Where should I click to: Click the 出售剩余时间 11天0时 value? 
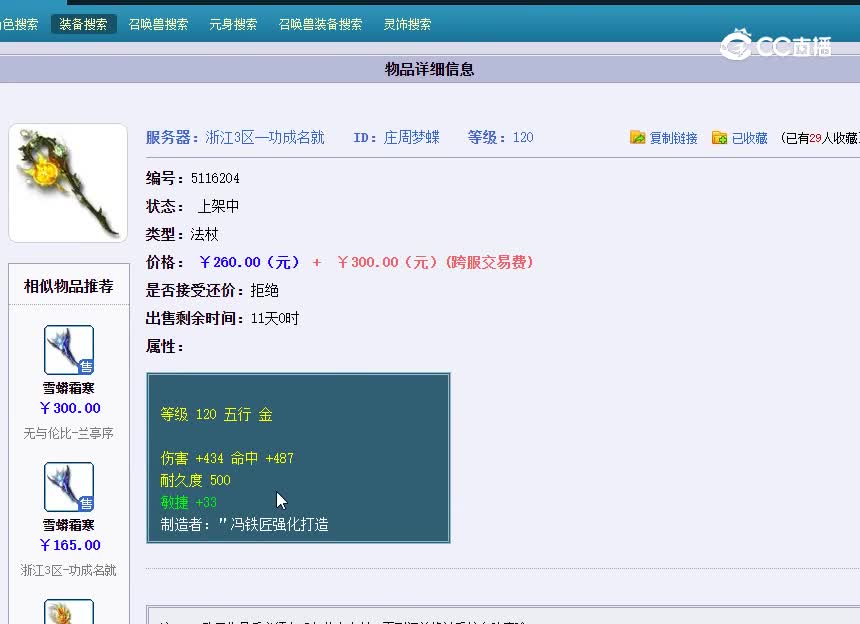(x=275, y=319)
